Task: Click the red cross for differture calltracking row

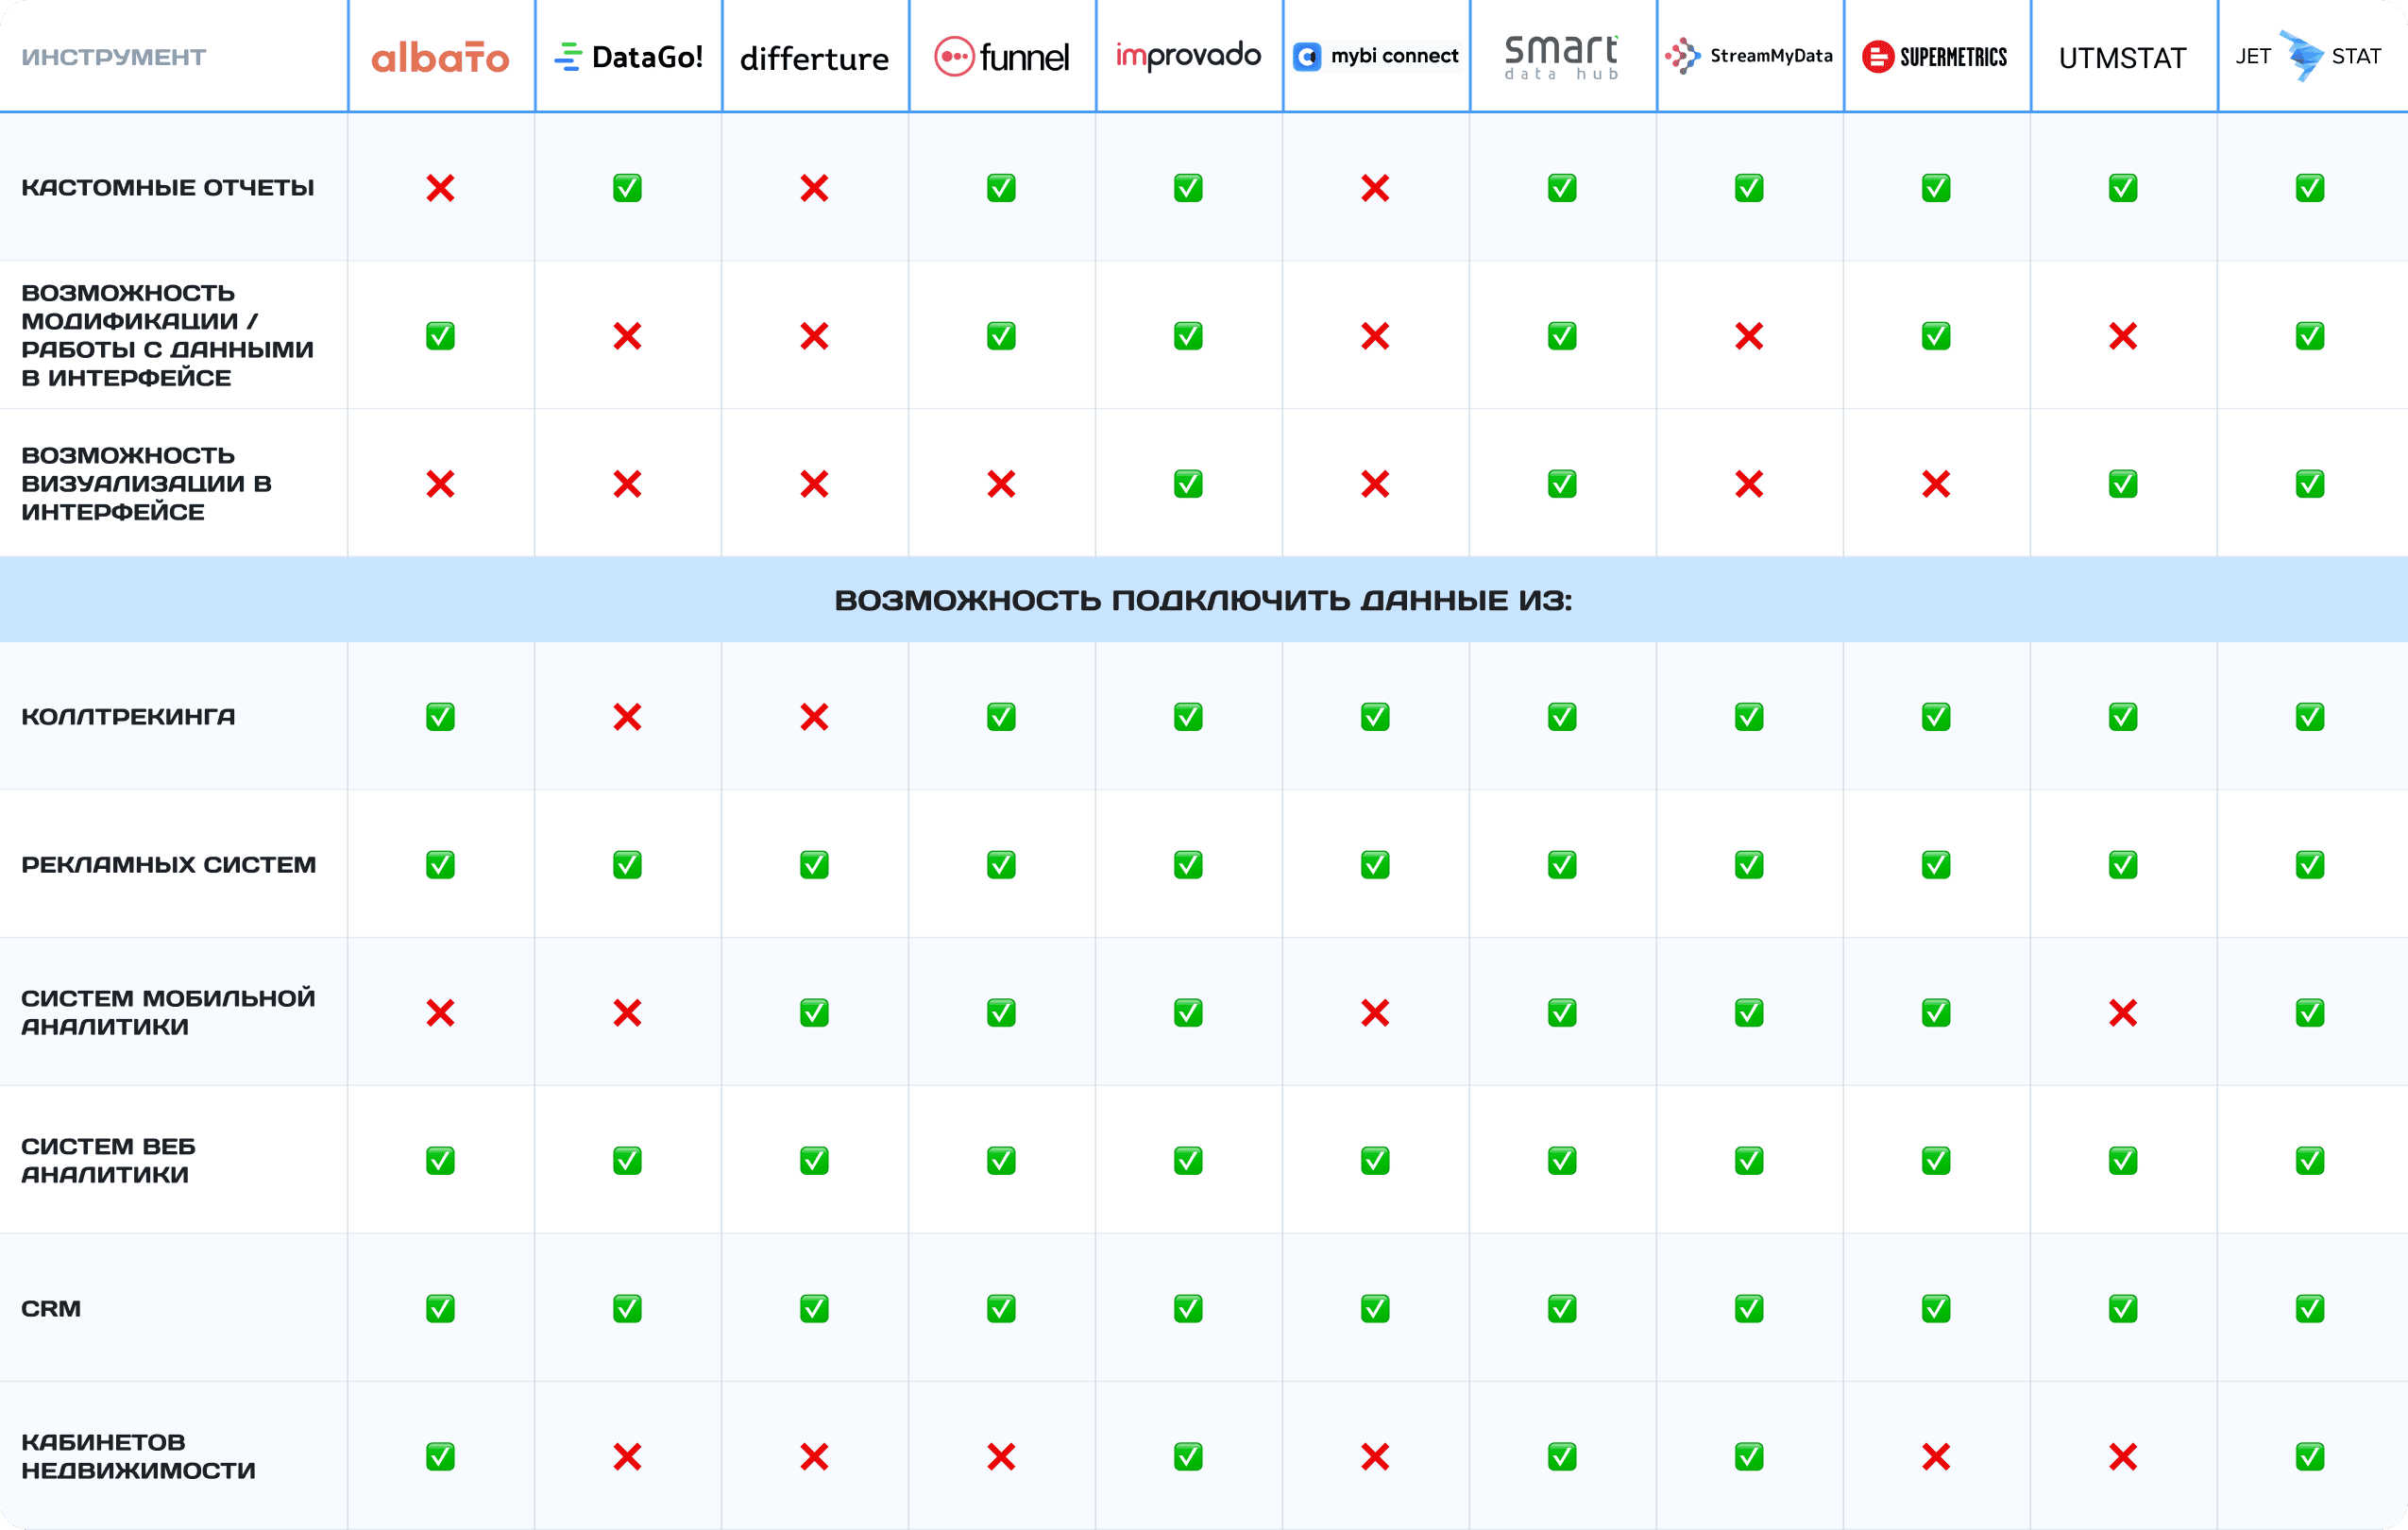Action: pyautogui.click(x=814, y=717)
